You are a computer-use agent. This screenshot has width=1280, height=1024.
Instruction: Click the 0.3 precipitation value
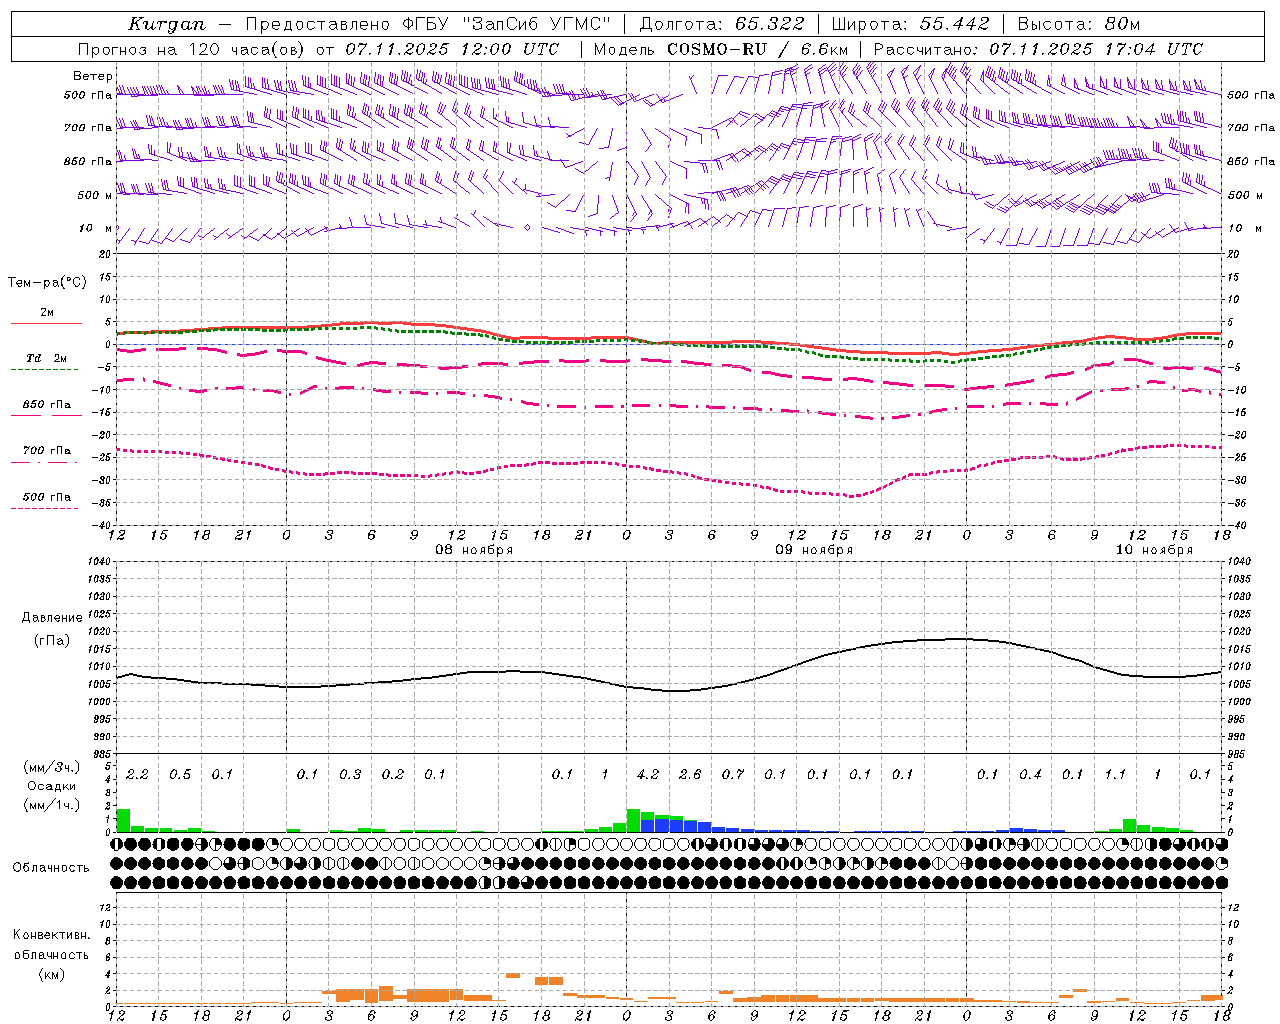350,775
